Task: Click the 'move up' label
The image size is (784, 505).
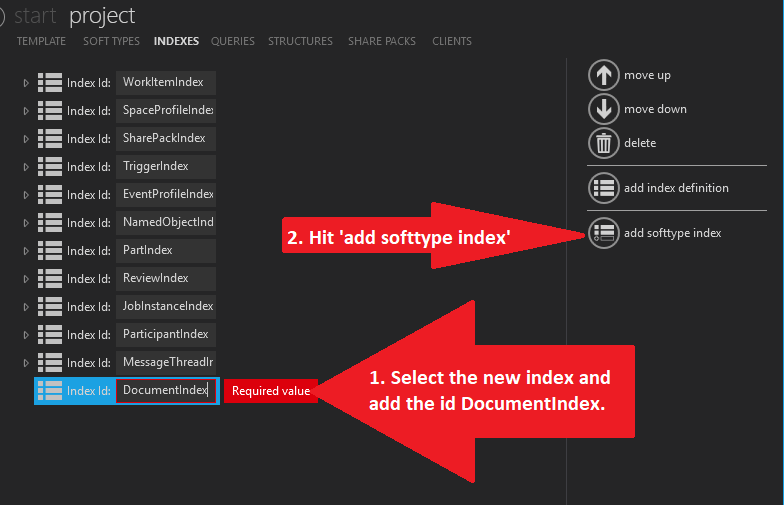Action: point(647,75)
